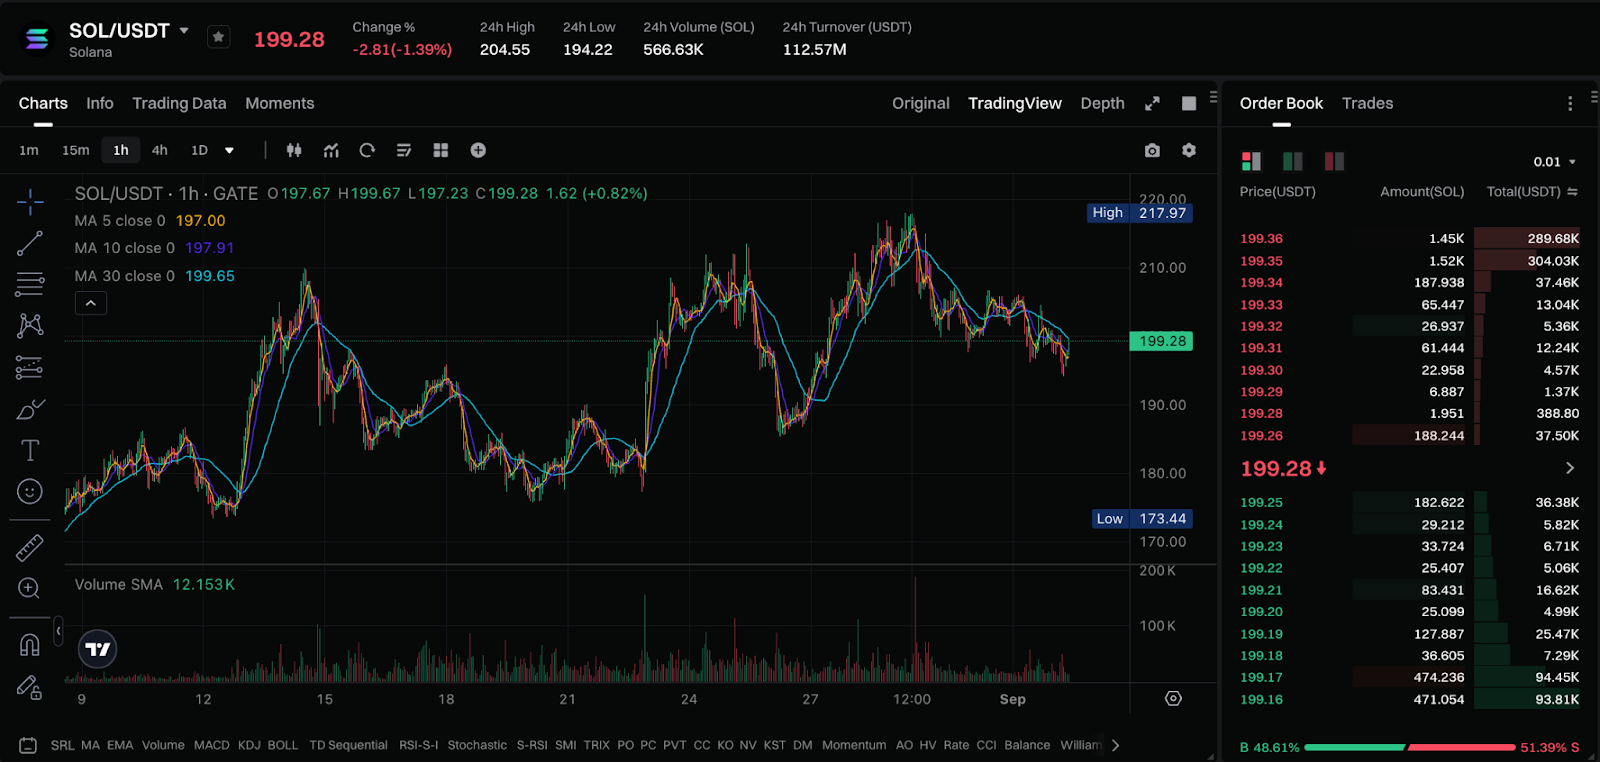Click the buy/sell ratio bar
The height and width of the screenshot is (762, 1600).
point(1410,747)
